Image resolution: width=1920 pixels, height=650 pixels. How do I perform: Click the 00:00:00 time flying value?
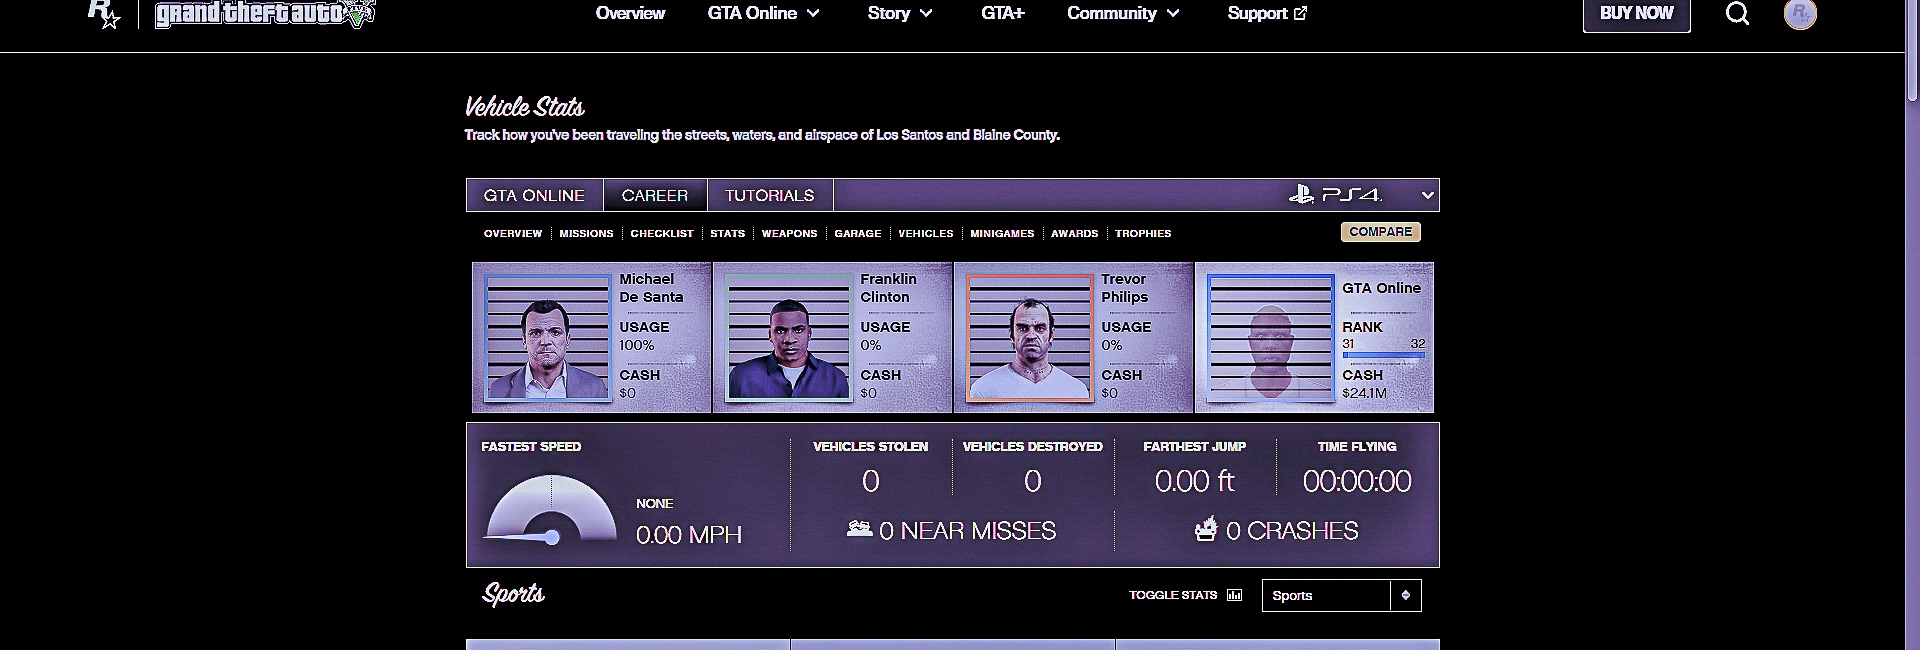1357,481
